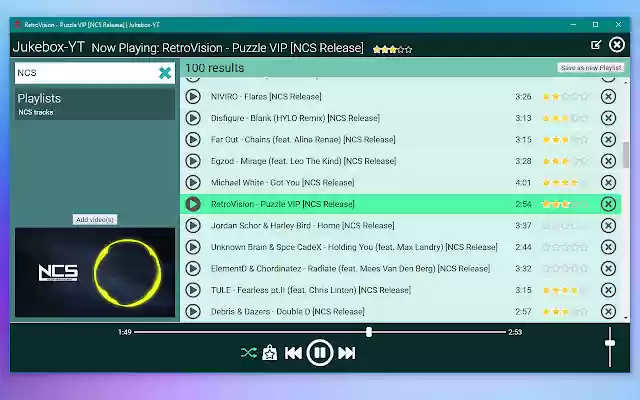Image resolution: width=640 pixels, height=400 pixels.
Task: Play TULE - Fearless pt.II track
Action: tap(193, 290)
